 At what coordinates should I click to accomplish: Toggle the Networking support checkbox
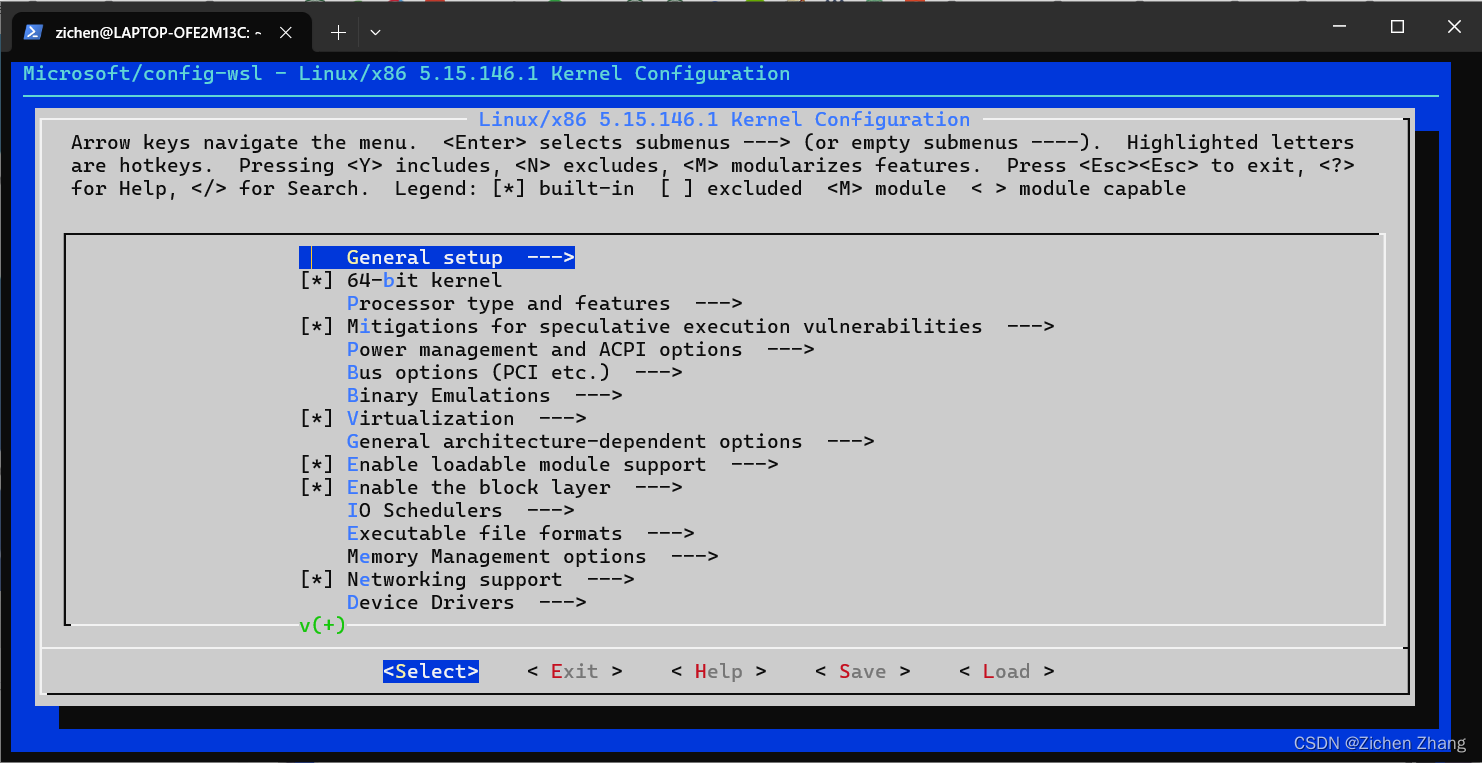point(316,579)
